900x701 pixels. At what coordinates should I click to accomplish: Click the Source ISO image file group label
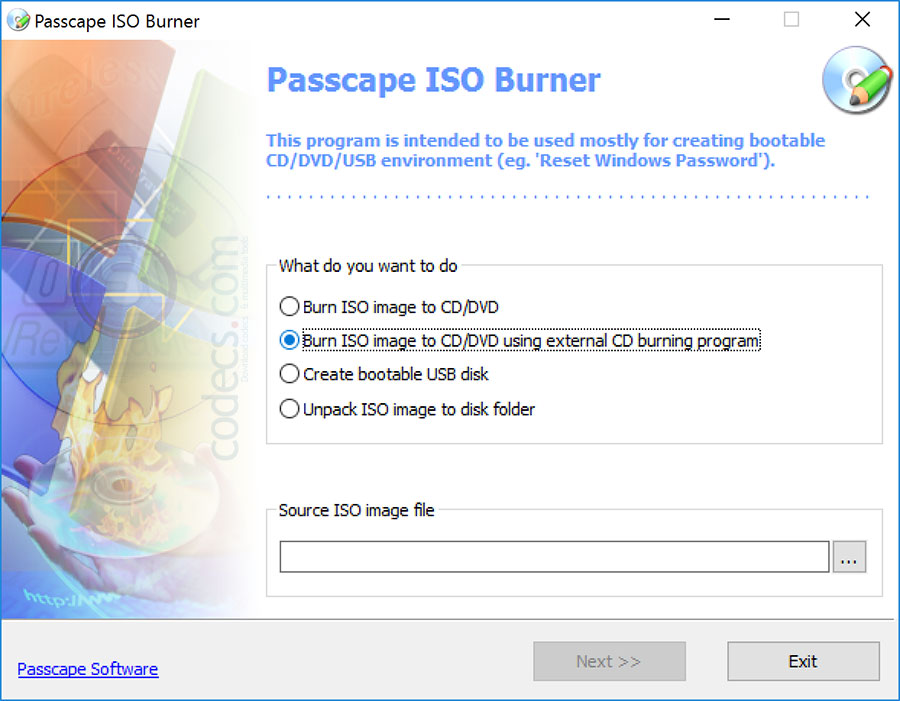click(x=356, y=510)
